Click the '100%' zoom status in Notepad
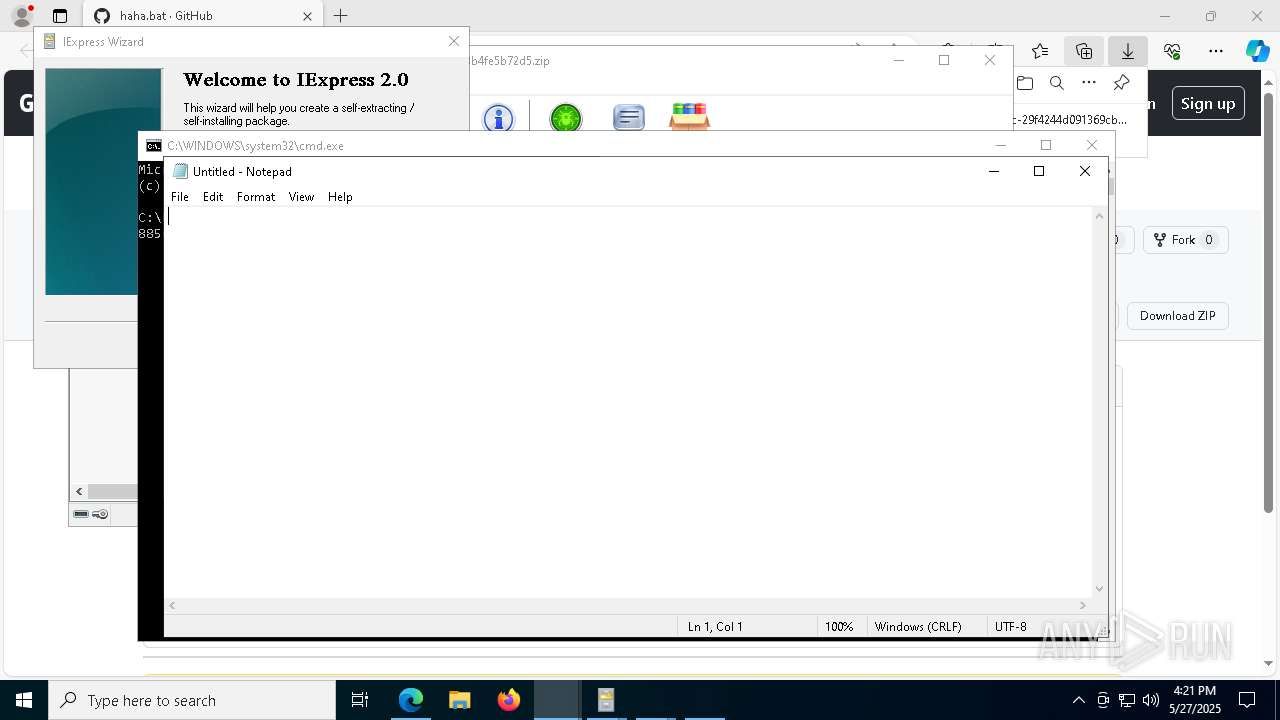The image size is (1280, 720). pyautogui.click(x=839, y=627)
